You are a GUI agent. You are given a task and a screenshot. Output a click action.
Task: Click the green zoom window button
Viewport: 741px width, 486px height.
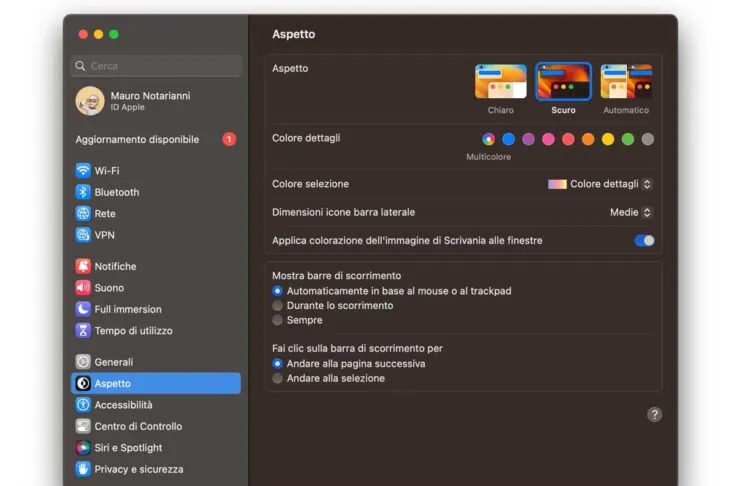tap(114, 34)
